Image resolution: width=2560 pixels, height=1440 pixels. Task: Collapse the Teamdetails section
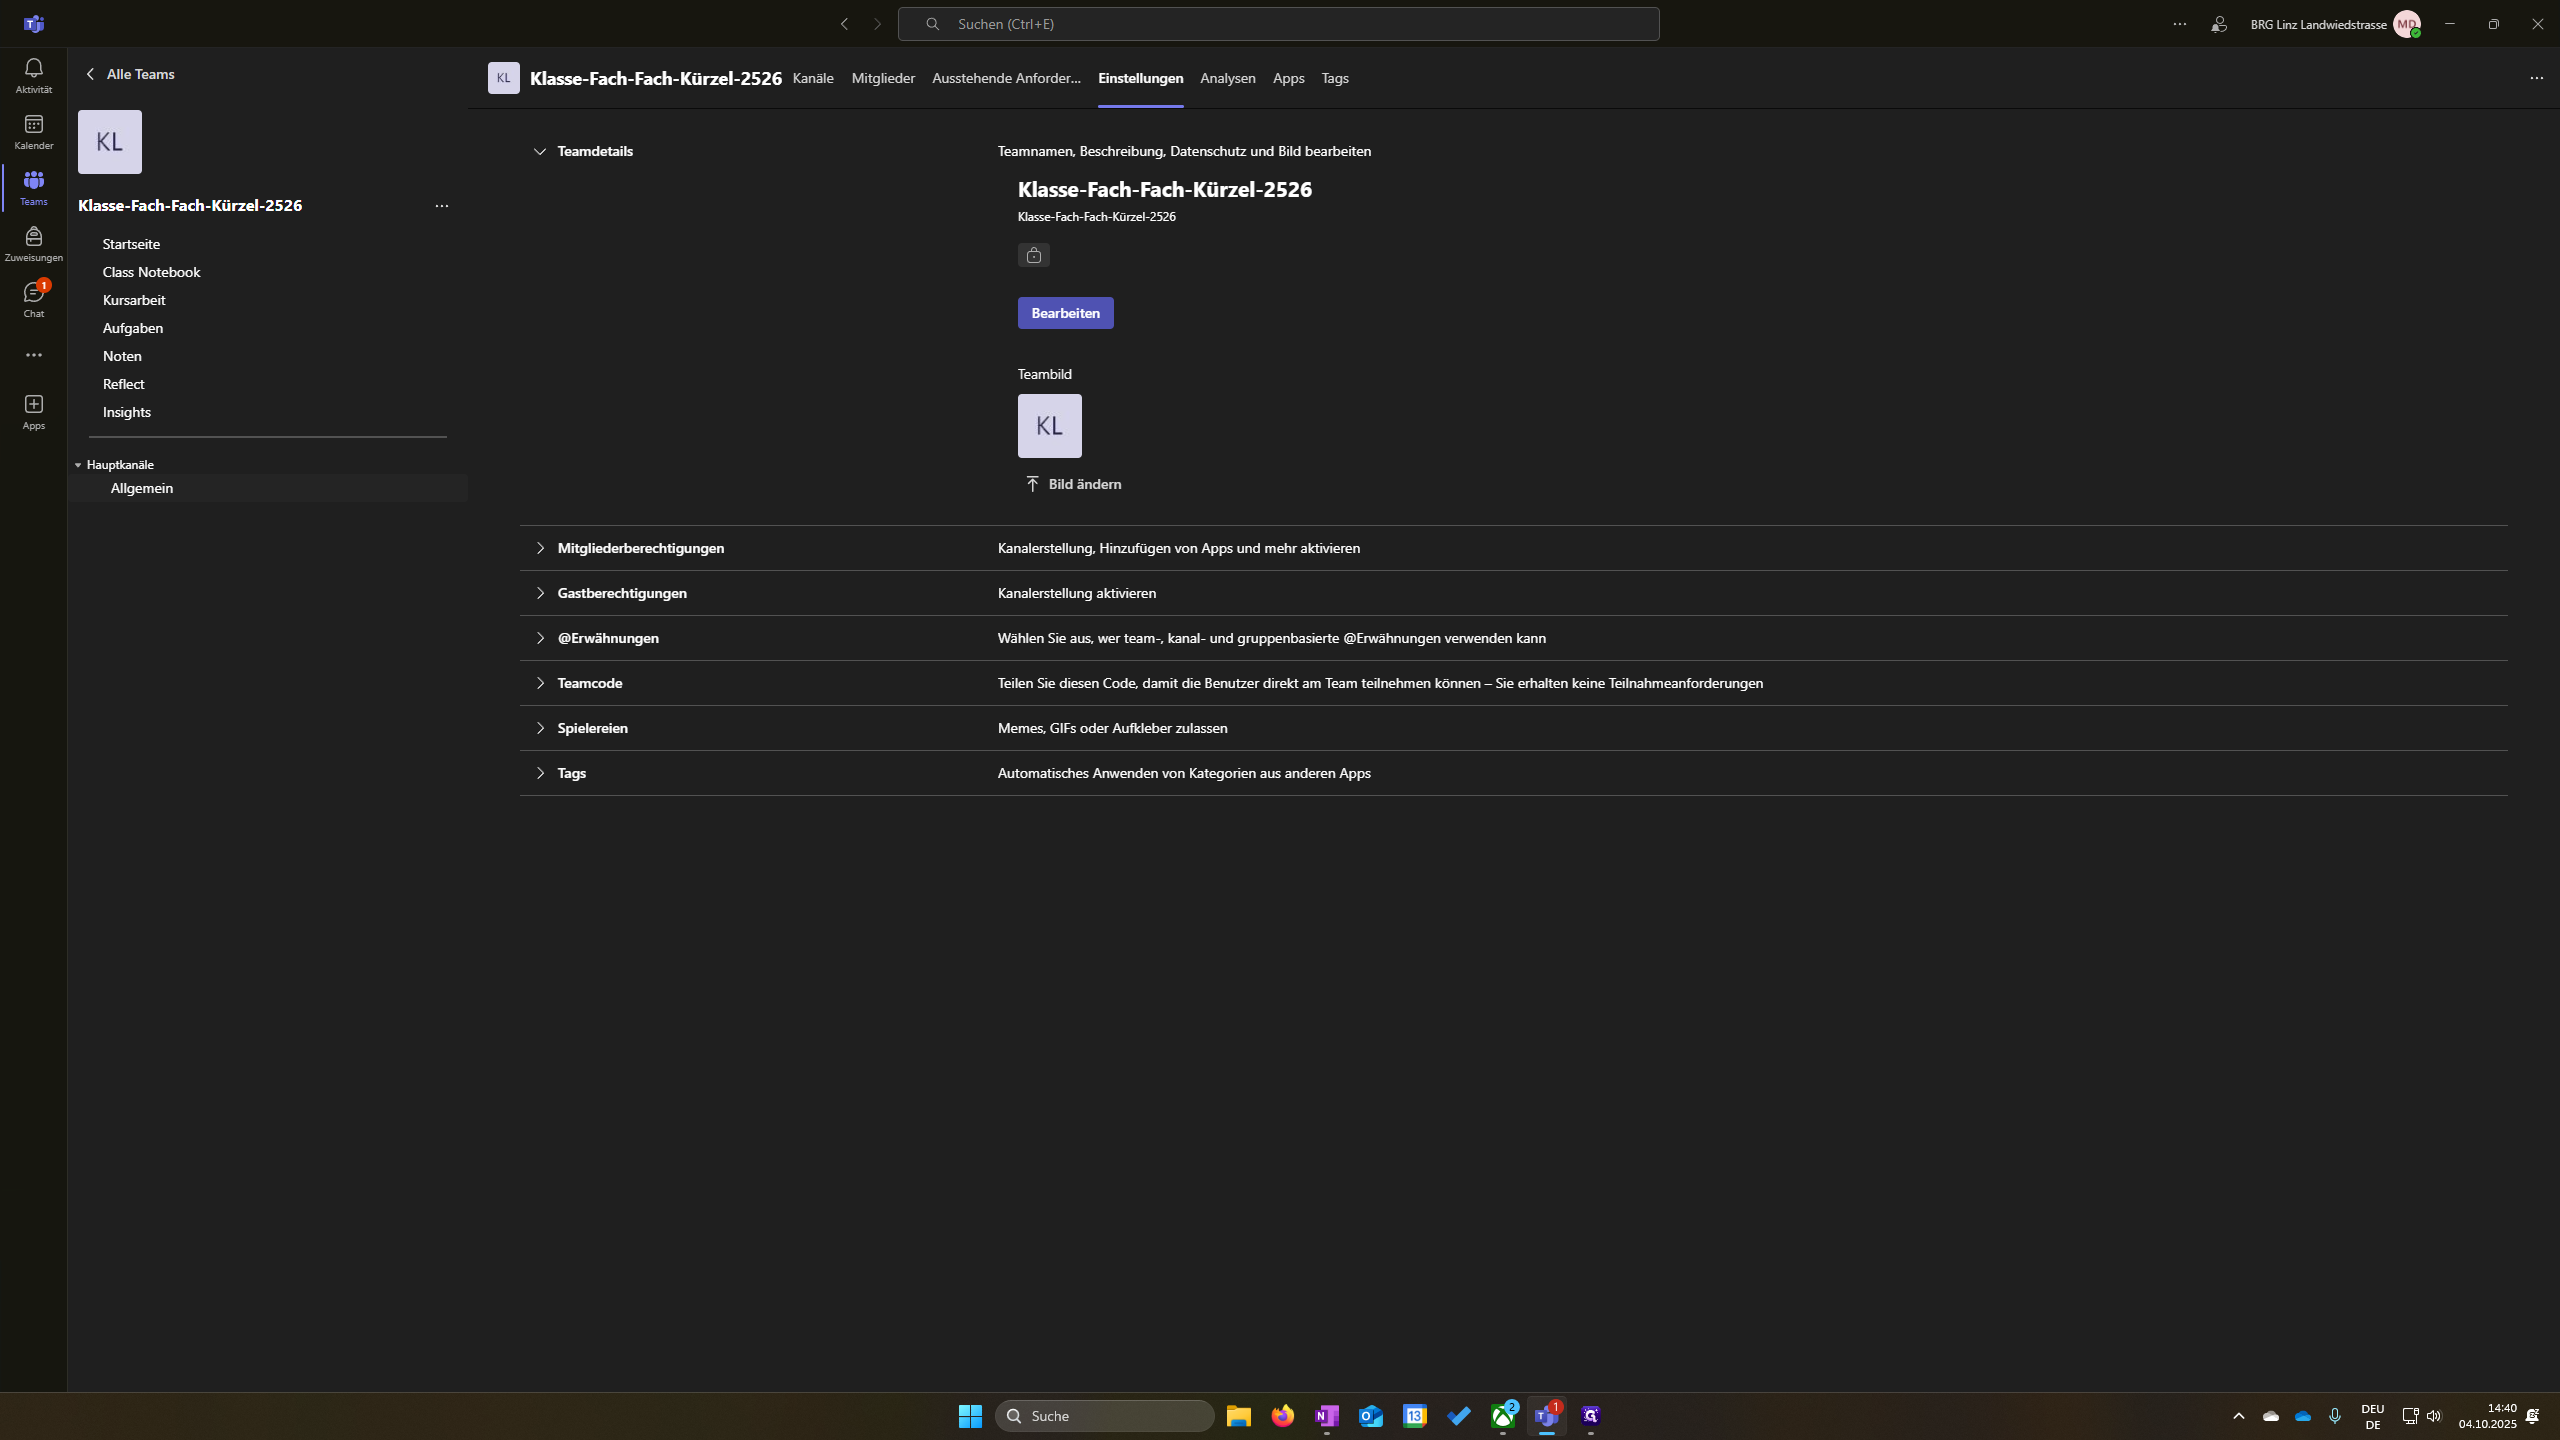(x=540, y=151)
